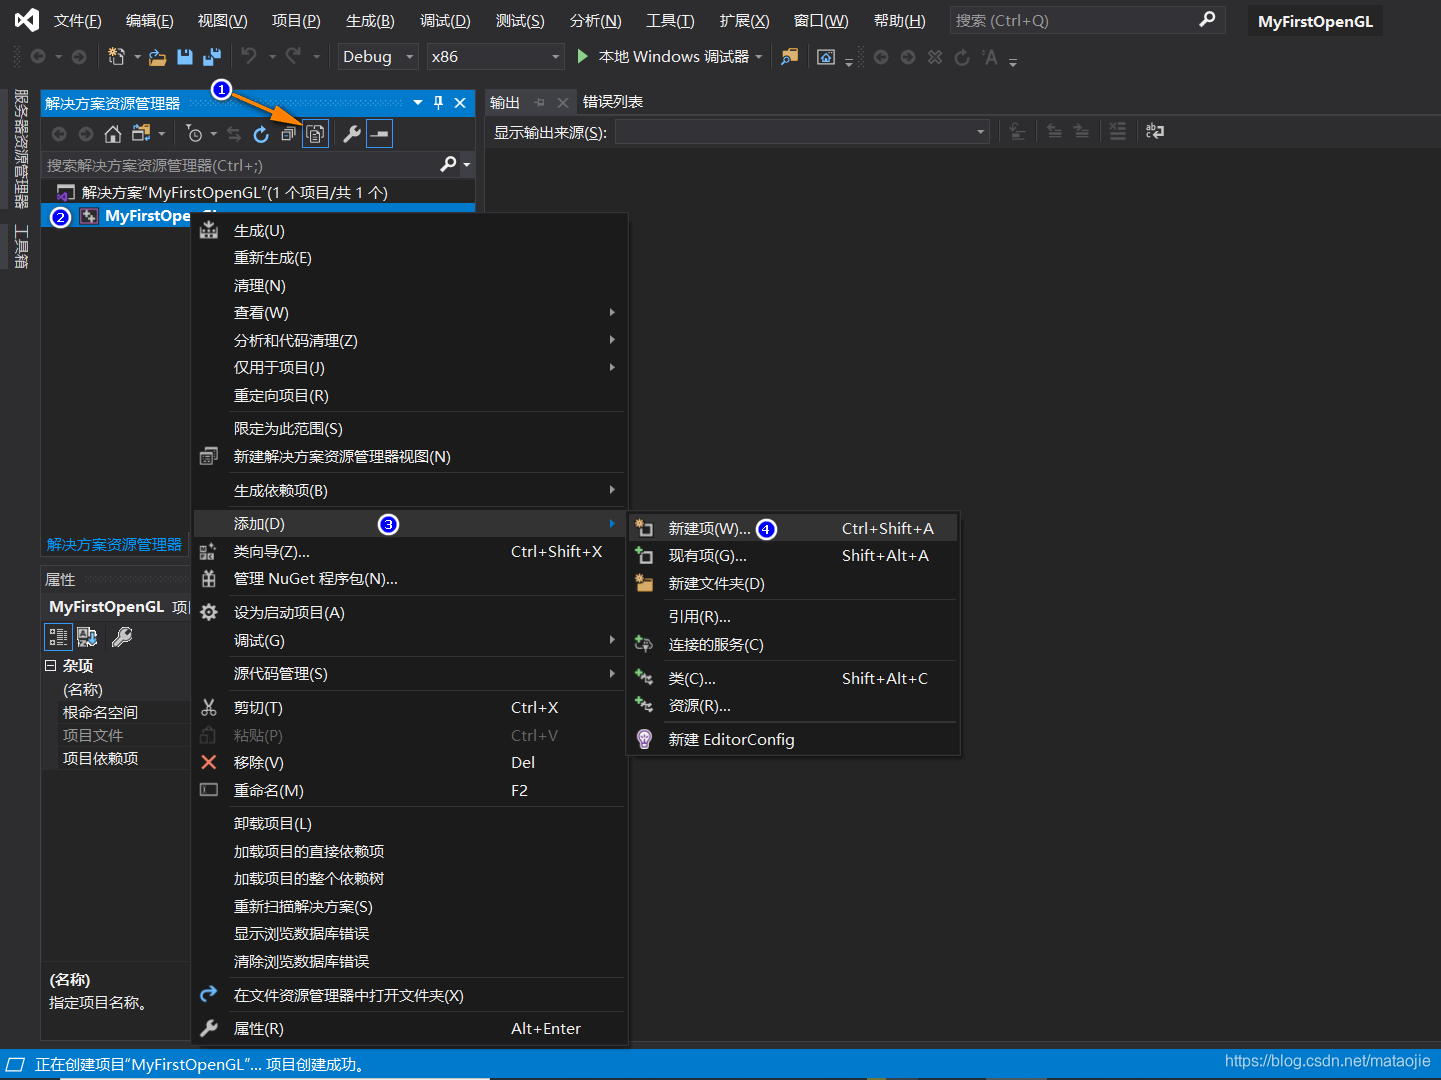Click the alphabetical sort icon in Properties panel
The width and height of the screenshot is (1441, 1080).
pyautogui.click(x=88, y=637)
